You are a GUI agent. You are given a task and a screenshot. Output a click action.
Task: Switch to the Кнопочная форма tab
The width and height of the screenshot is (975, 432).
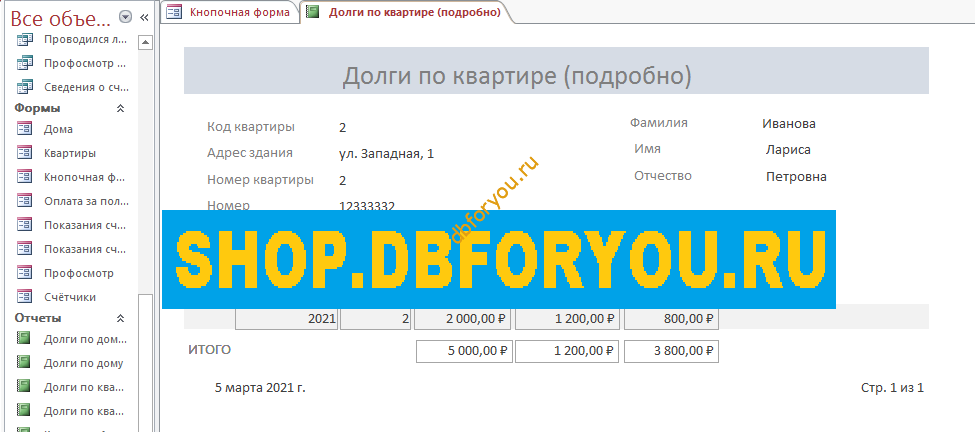(229, 12)
